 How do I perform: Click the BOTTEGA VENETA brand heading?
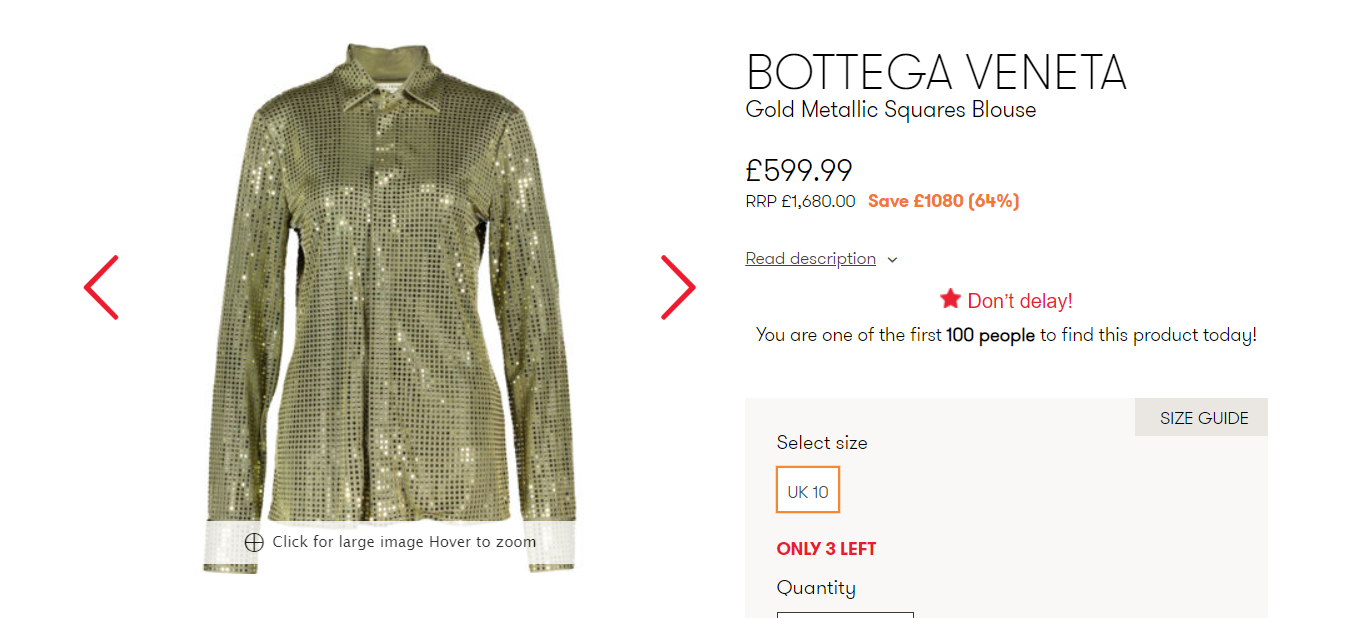936,72
